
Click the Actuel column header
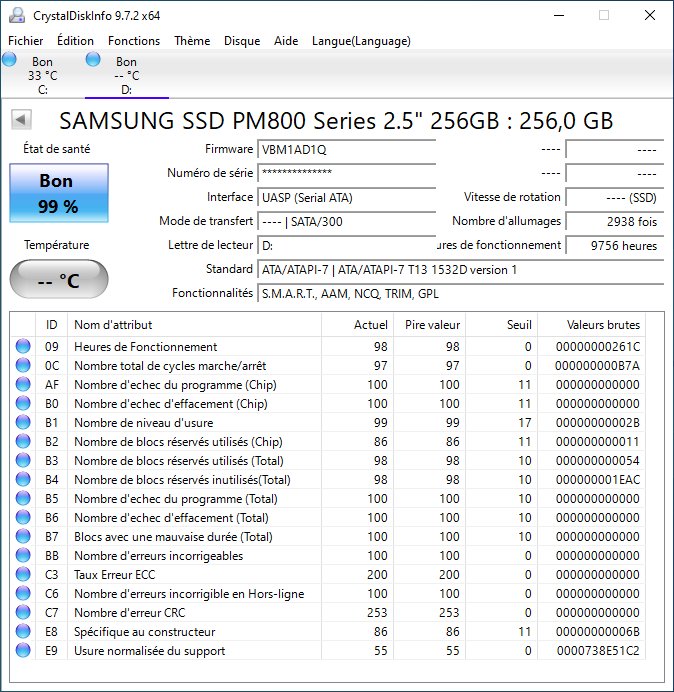tap(358, 325)
